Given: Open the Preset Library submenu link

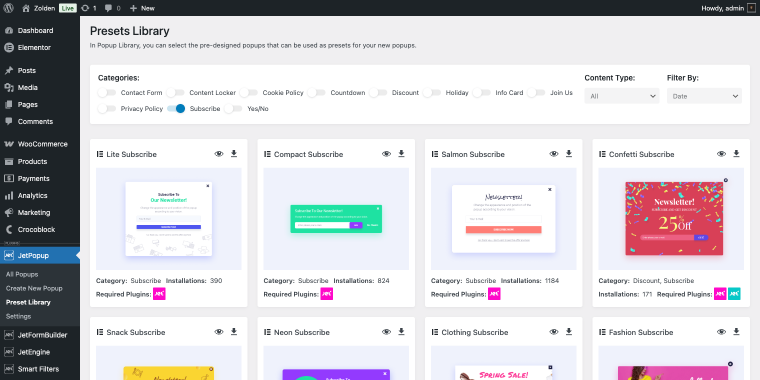Looking at the screenshot, I should (x=28, y=302).
